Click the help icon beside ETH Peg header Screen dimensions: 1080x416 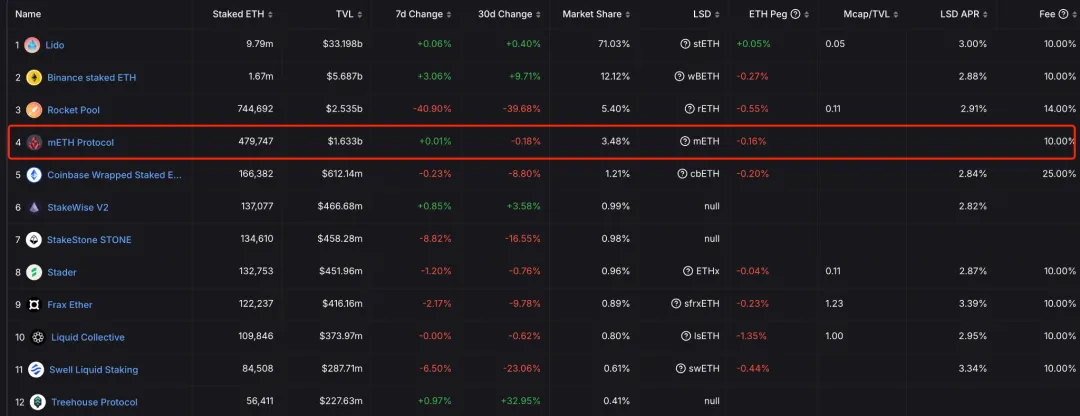[796, 14]
